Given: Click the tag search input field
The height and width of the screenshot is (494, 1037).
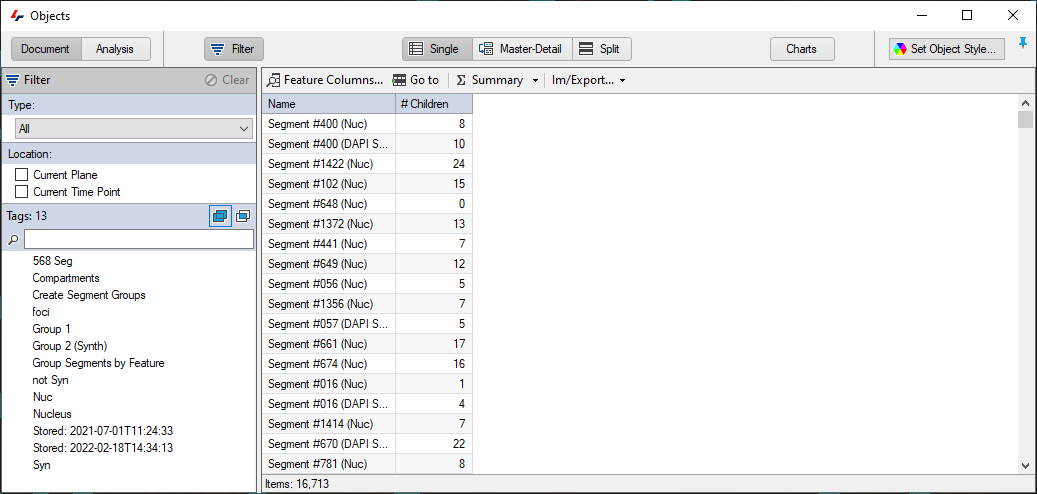Looking at the screenshot, I should point(138,239).
